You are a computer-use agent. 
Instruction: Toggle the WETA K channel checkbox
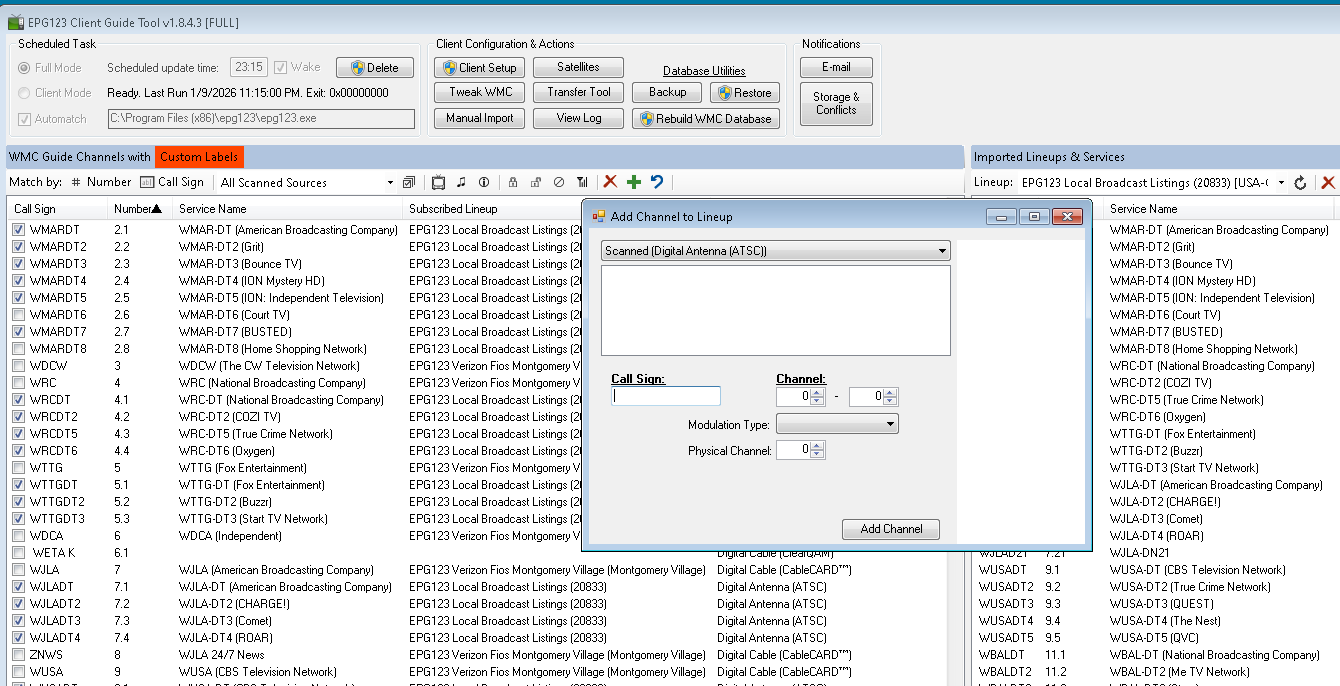tap(19, 553)
